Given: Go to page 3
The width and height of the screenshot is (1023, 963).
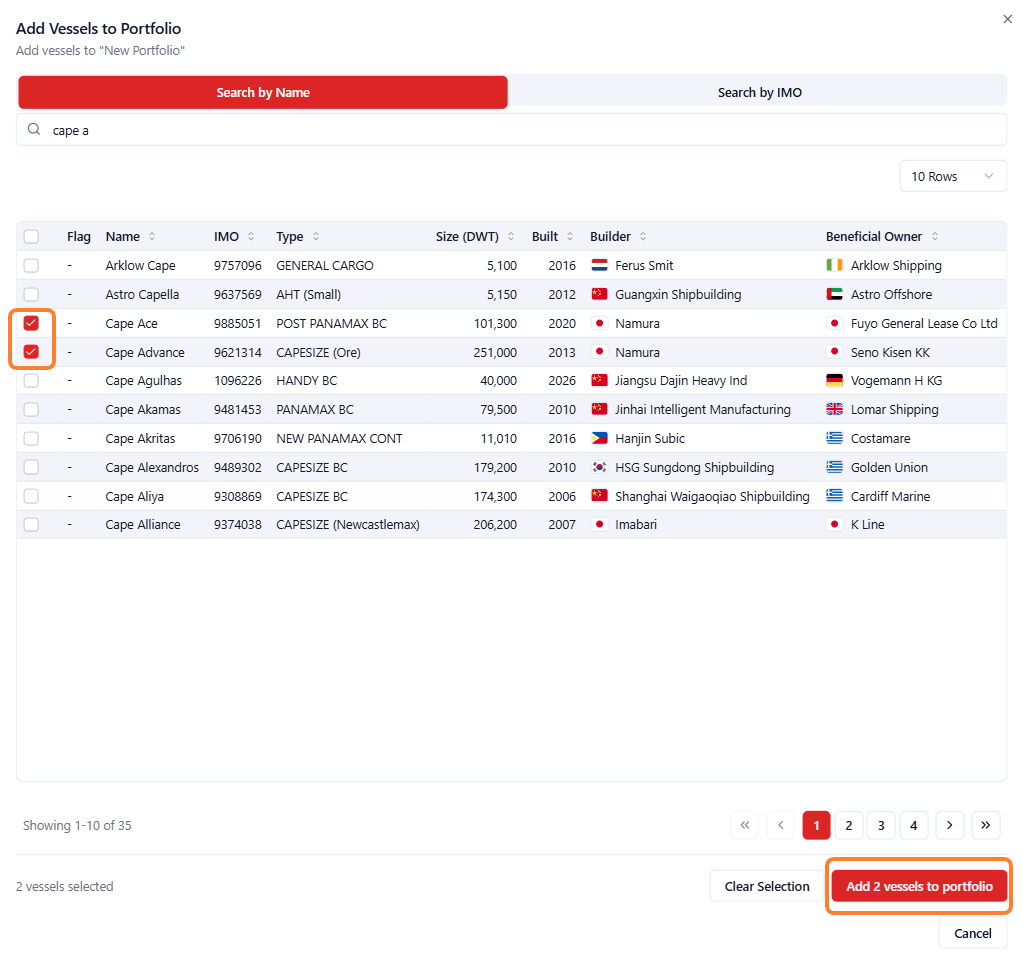Looking at the screenshot, I should click(881, 825).
